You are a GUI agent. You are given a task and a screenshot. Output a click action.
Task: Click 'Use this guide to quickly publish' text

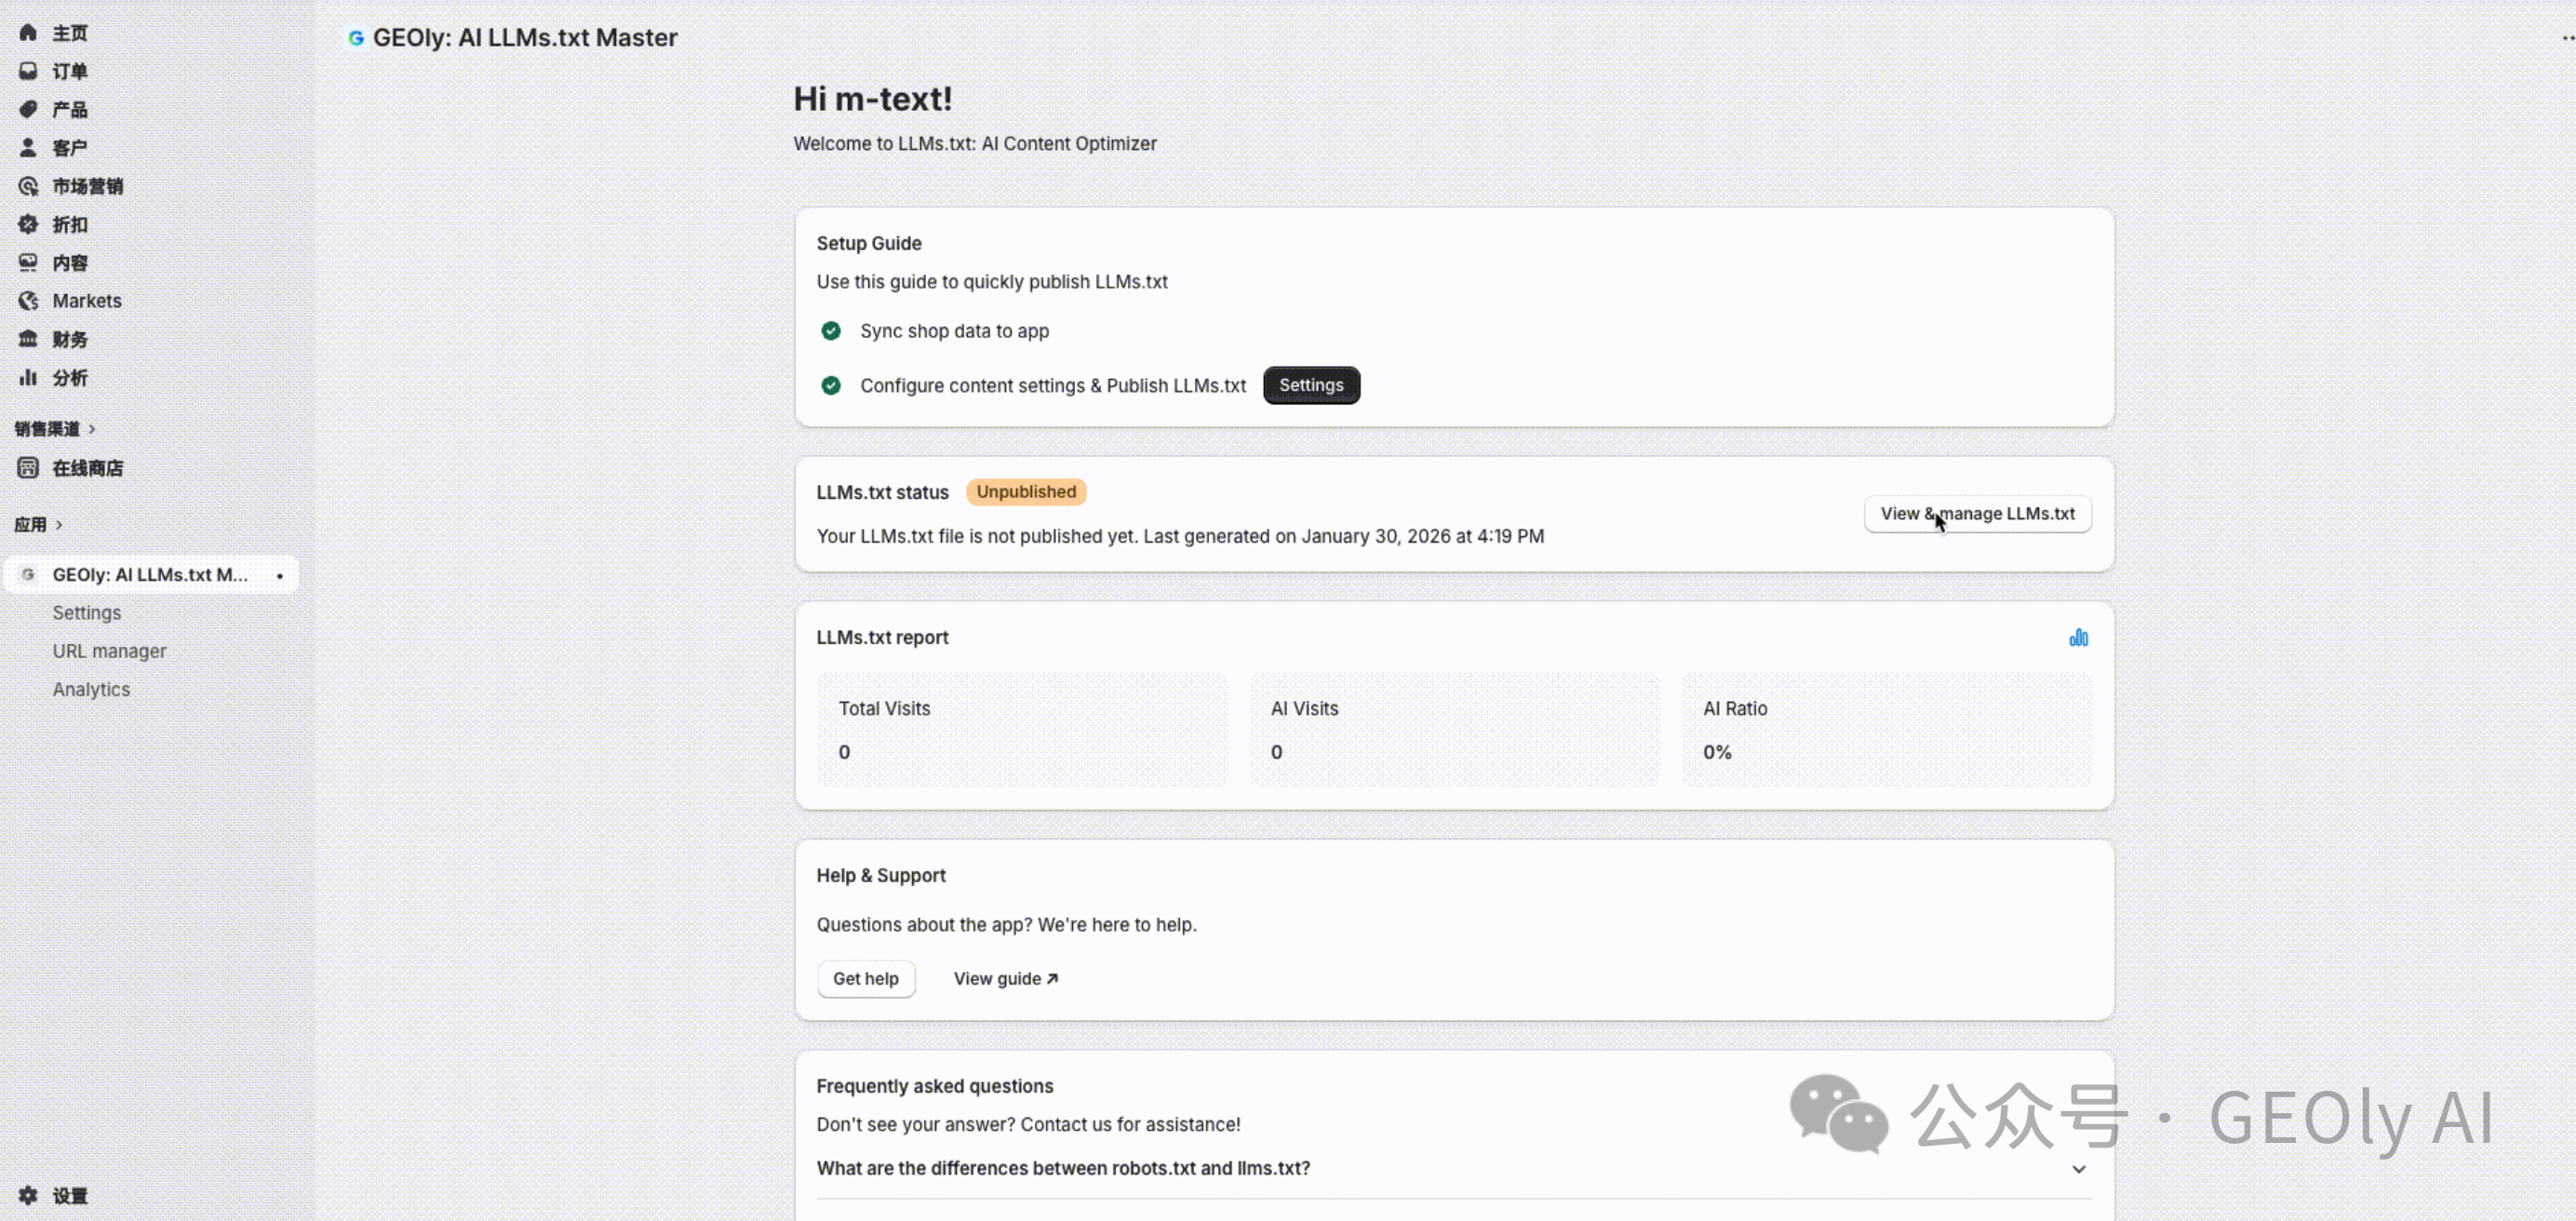992,282
